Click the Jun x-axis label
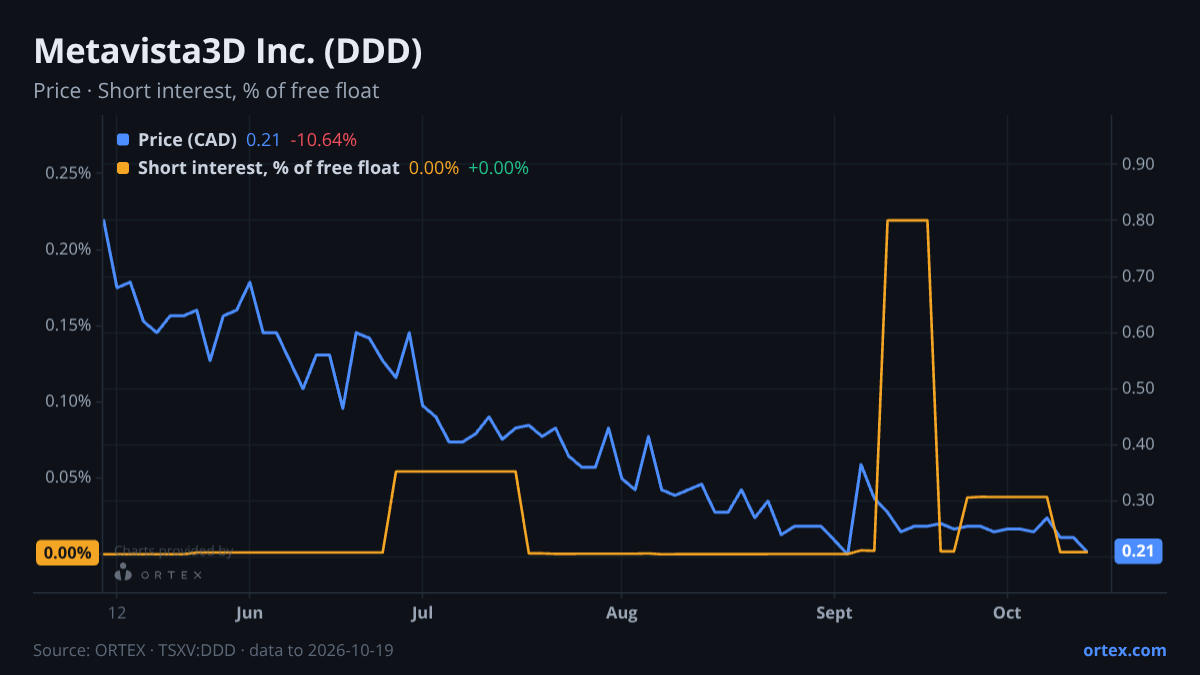 [x=249, y=613]
